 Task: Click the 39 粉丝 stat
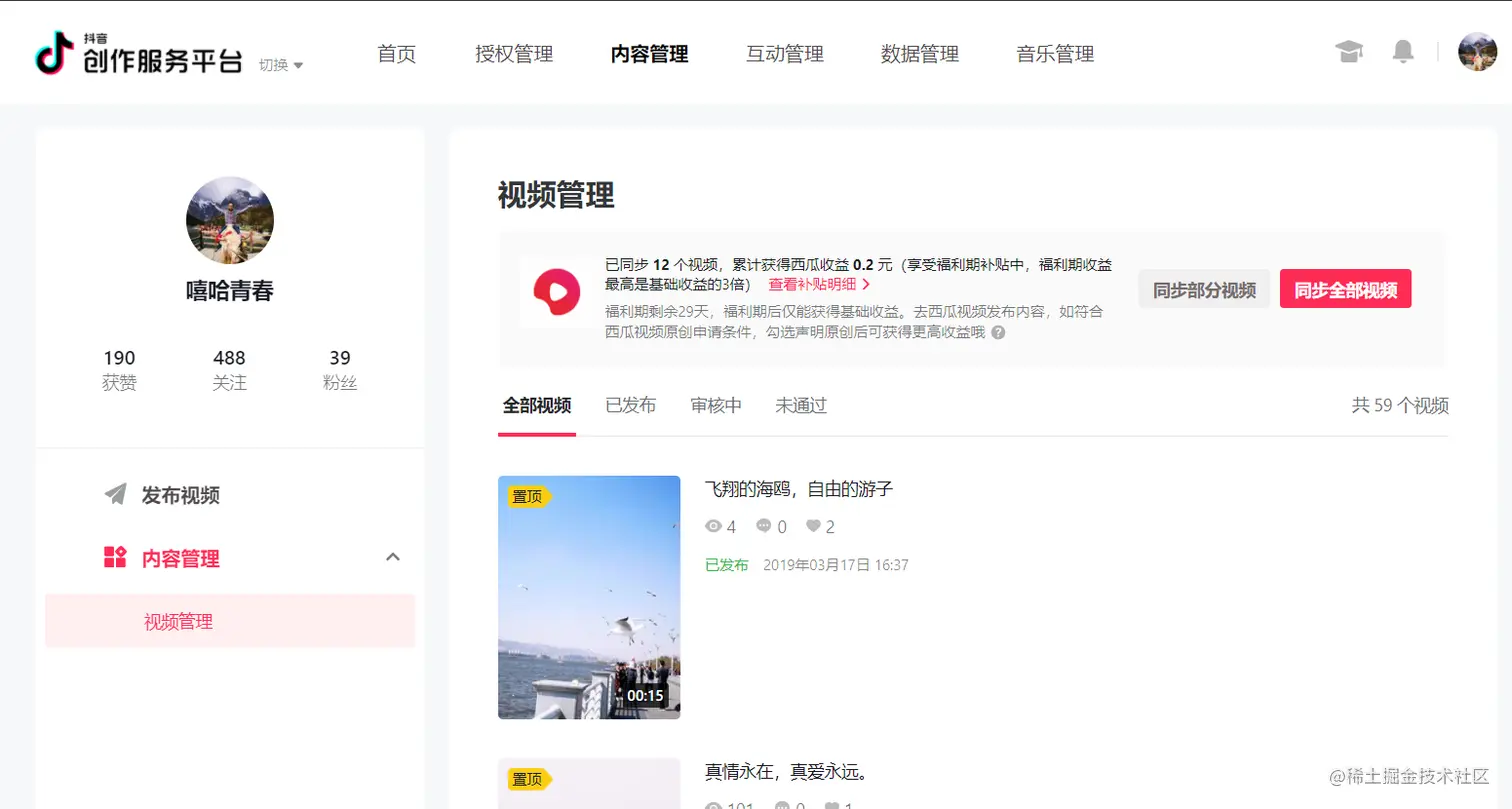coord(340,370)
